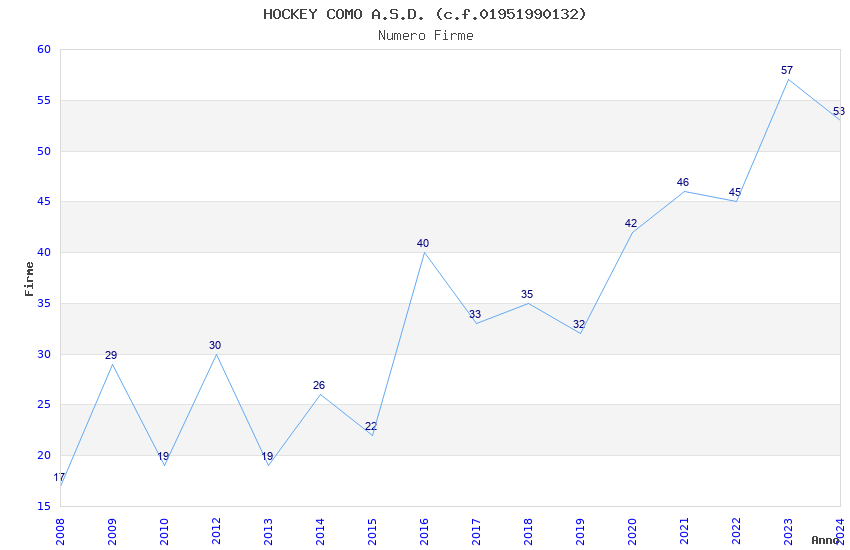Click the y-axis tick label 25

44,405
